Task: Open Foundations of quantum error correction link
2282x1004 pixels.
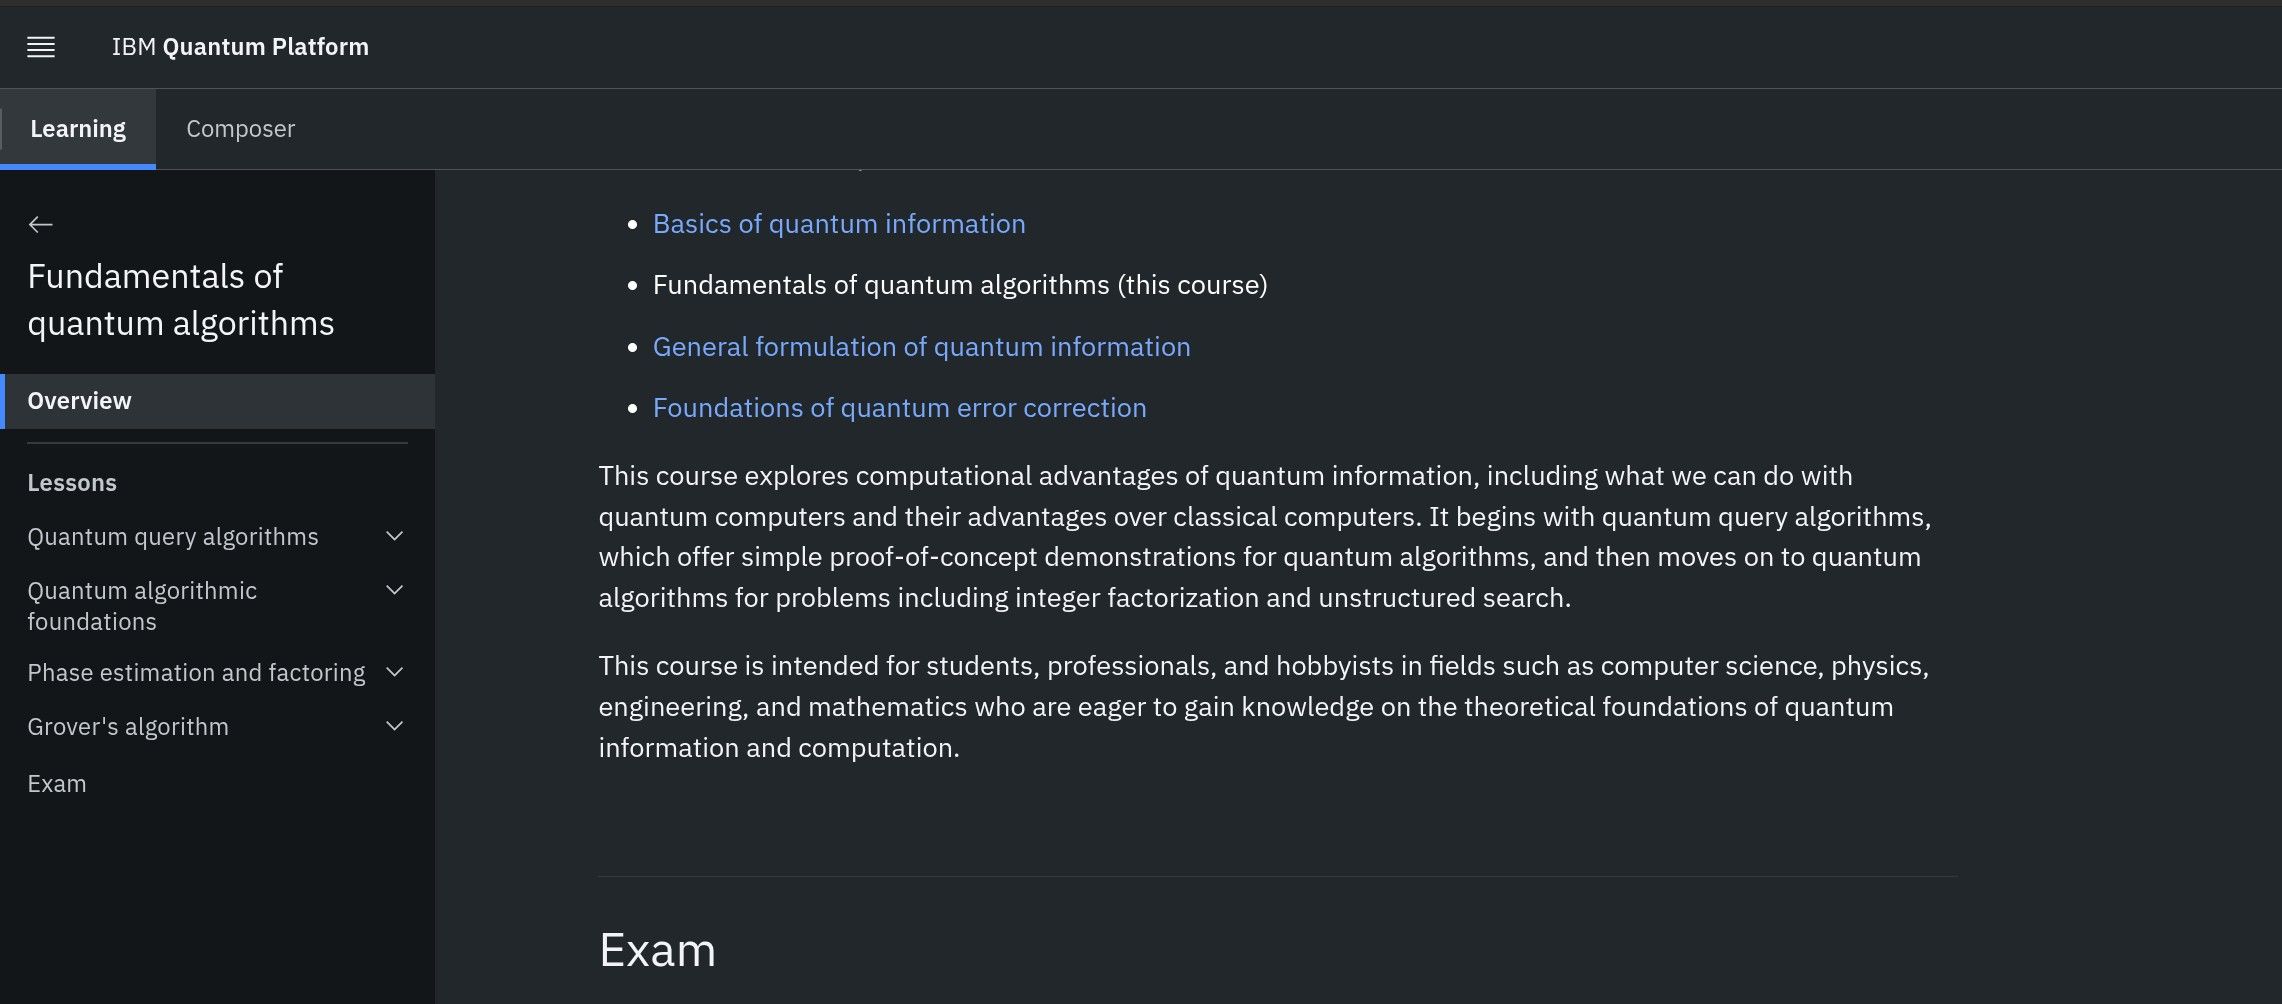Action: tap(899, 408)
